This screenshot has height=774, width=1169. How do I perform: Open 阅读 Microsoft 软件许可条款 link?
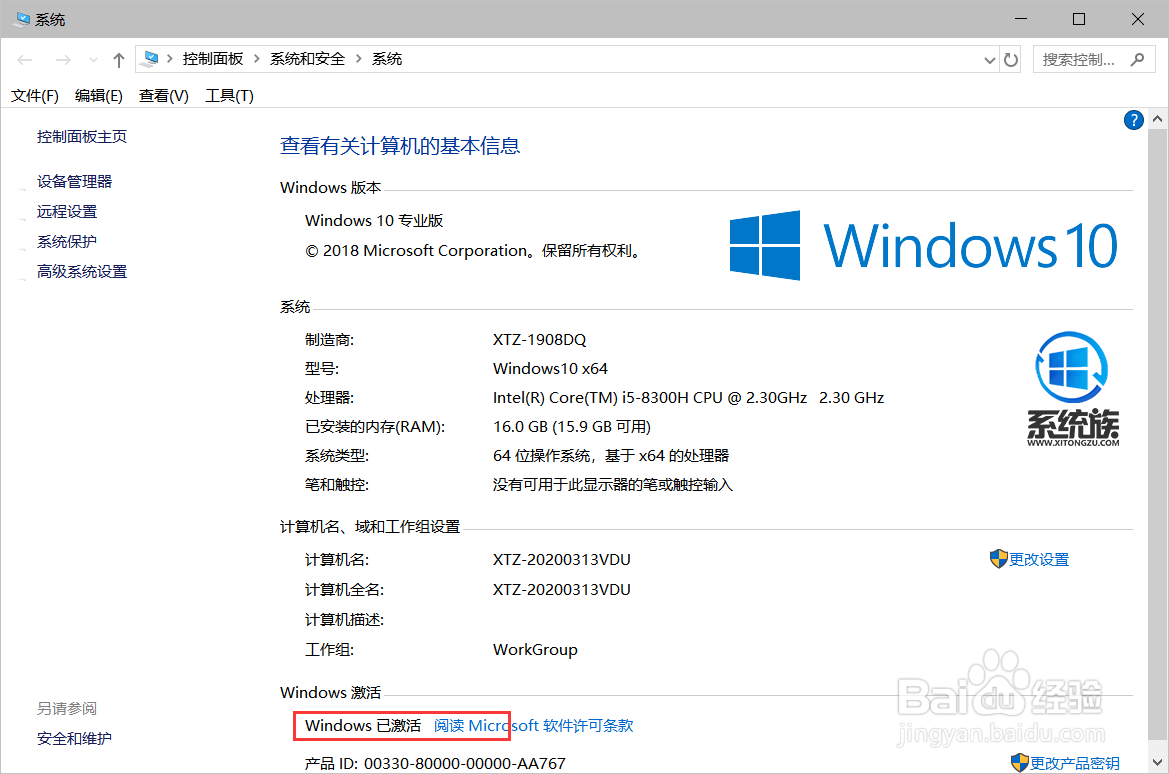click(534, 726)
